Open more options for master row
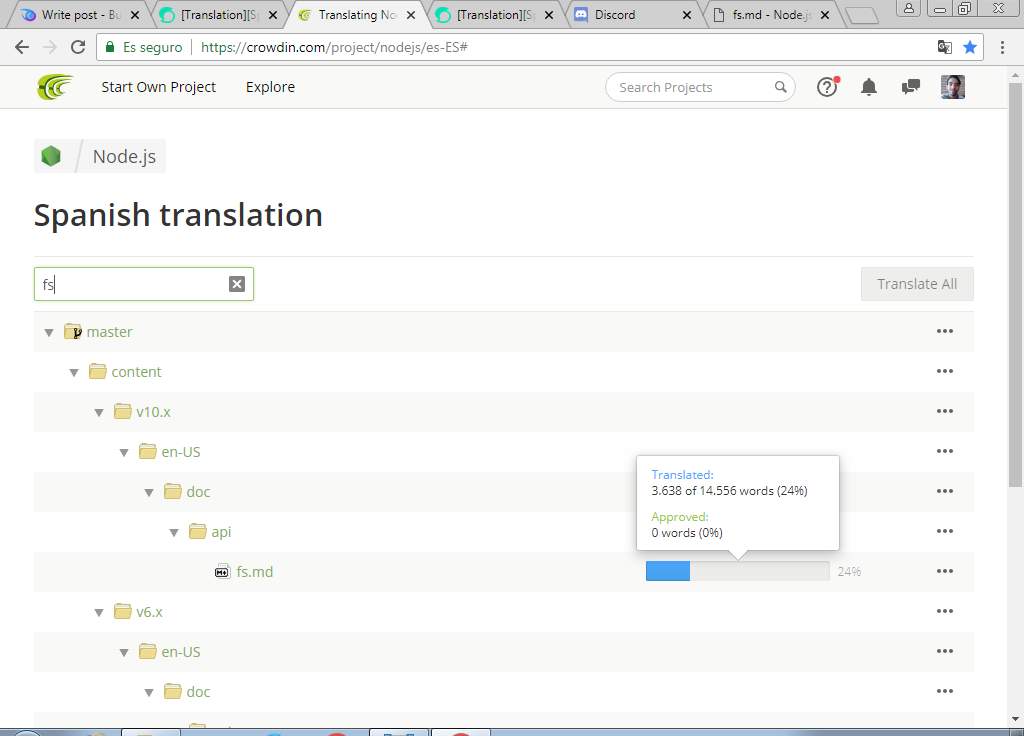Screen dimensions: 1024x736 coord(945,331)
